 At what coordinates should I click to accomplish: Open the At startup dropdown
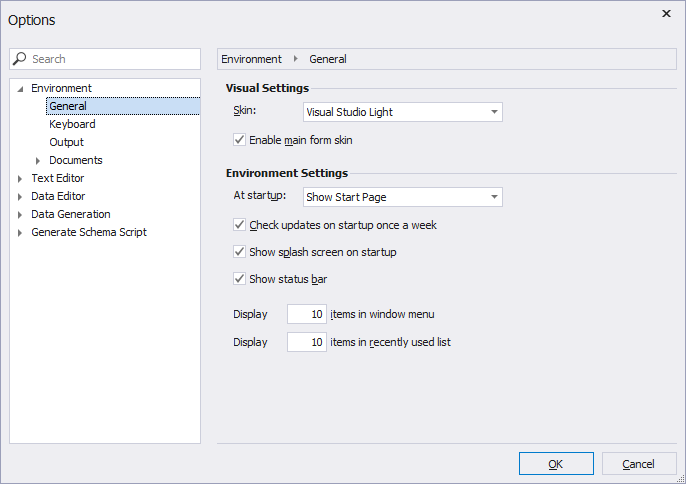[x=494, y=198]
